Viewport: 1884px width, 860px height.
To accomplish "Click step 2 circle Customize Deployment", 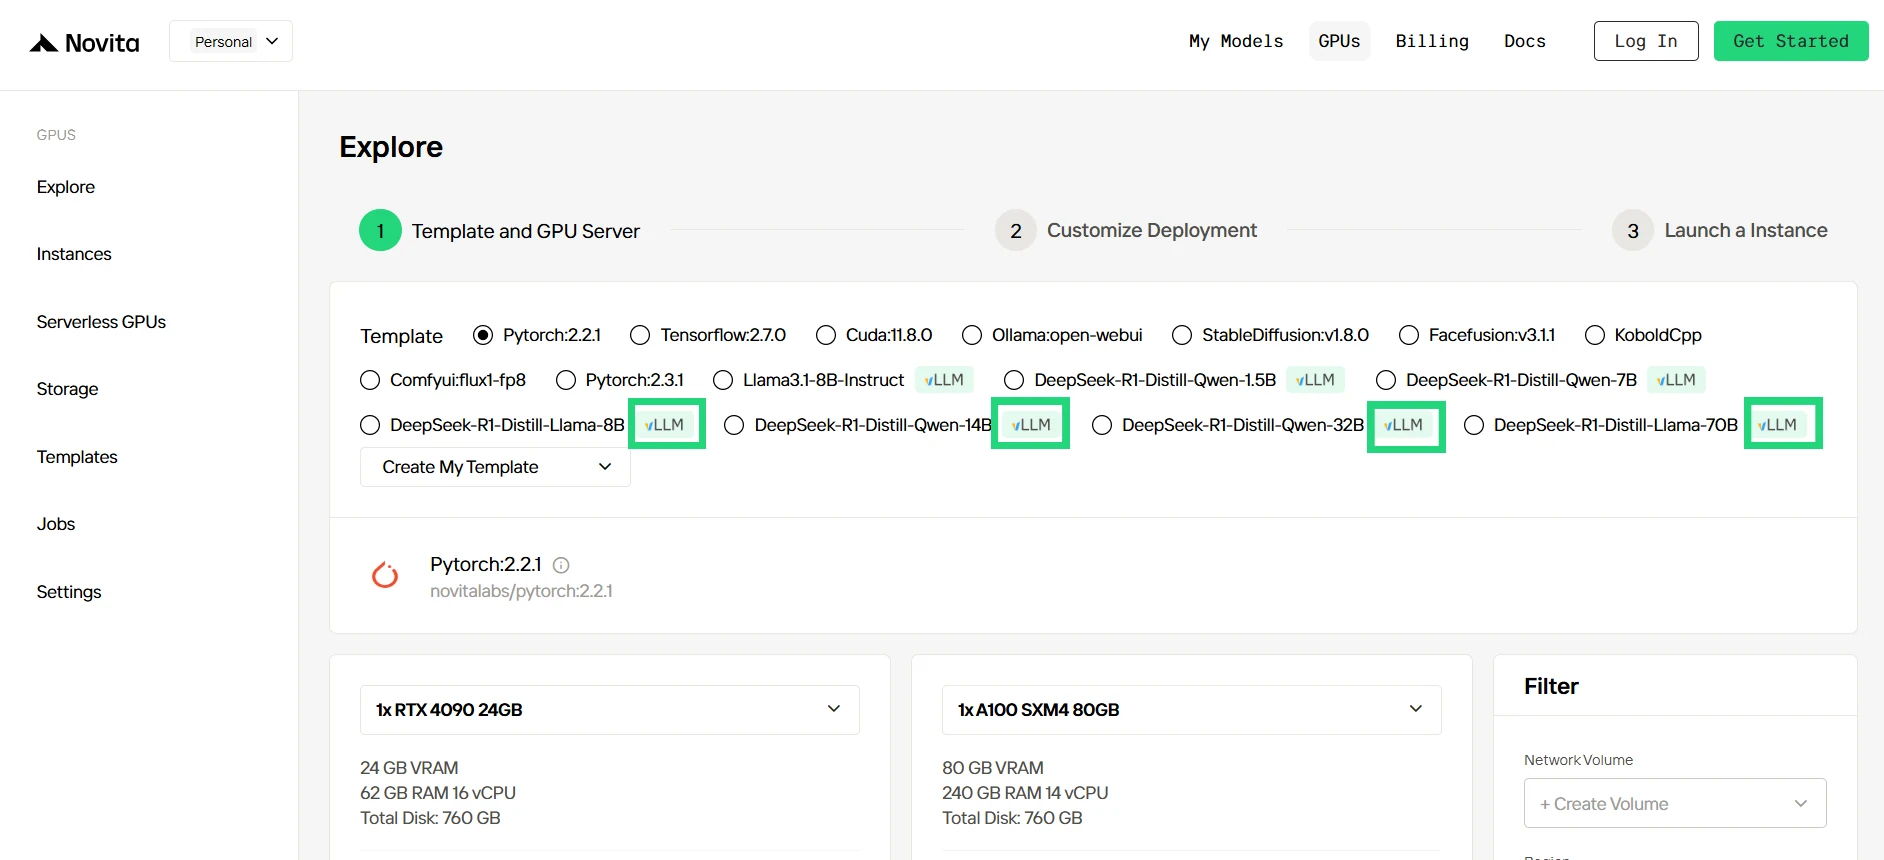I will tap(1016, 230).
